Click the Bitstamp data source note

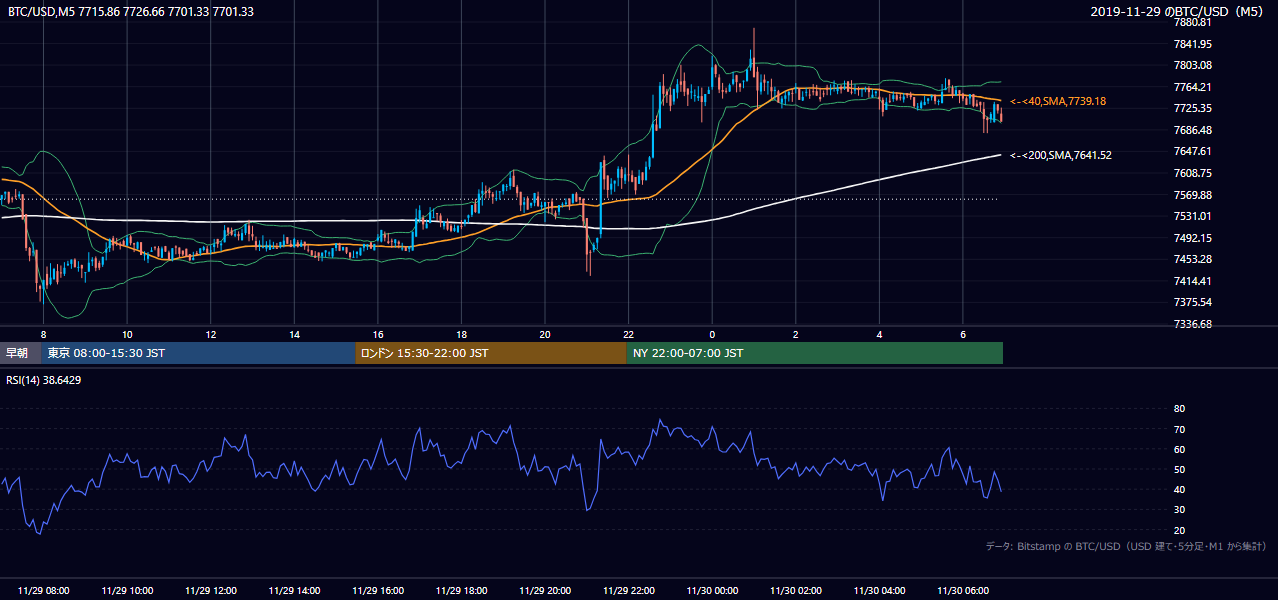pos(1126,546)
